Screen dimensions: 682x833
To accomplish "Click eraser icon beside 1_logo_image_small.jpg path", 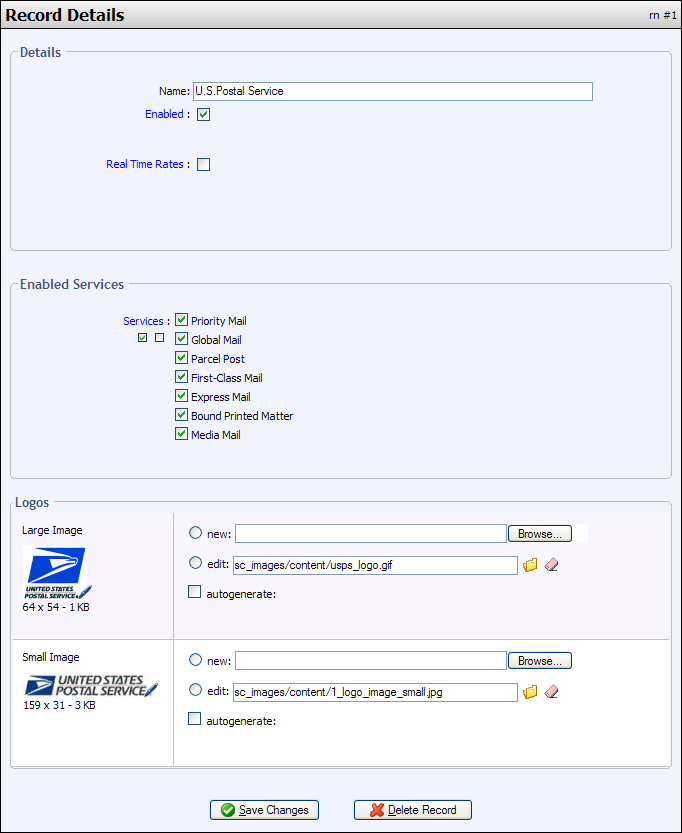I will click(551, 691).
